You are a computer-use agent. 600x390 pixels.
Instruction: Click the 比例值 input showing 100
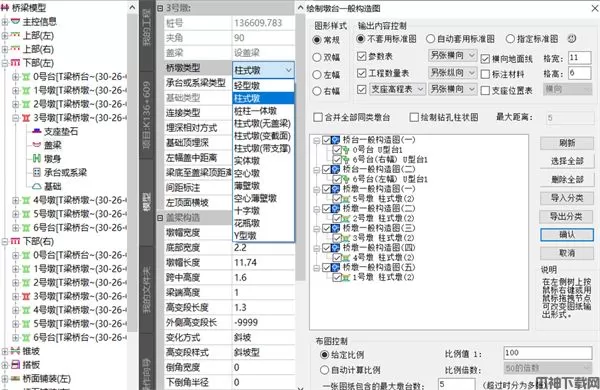[548, 353]
